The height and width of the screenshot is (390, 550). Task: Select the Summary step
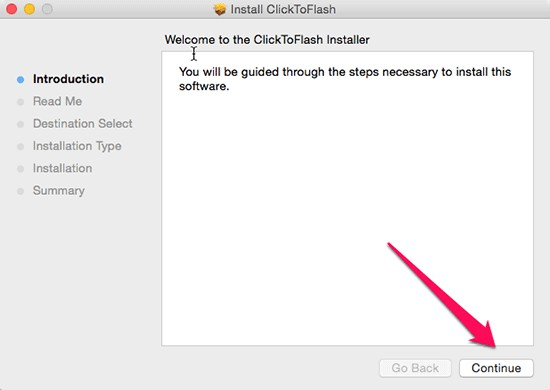(59, 191)
